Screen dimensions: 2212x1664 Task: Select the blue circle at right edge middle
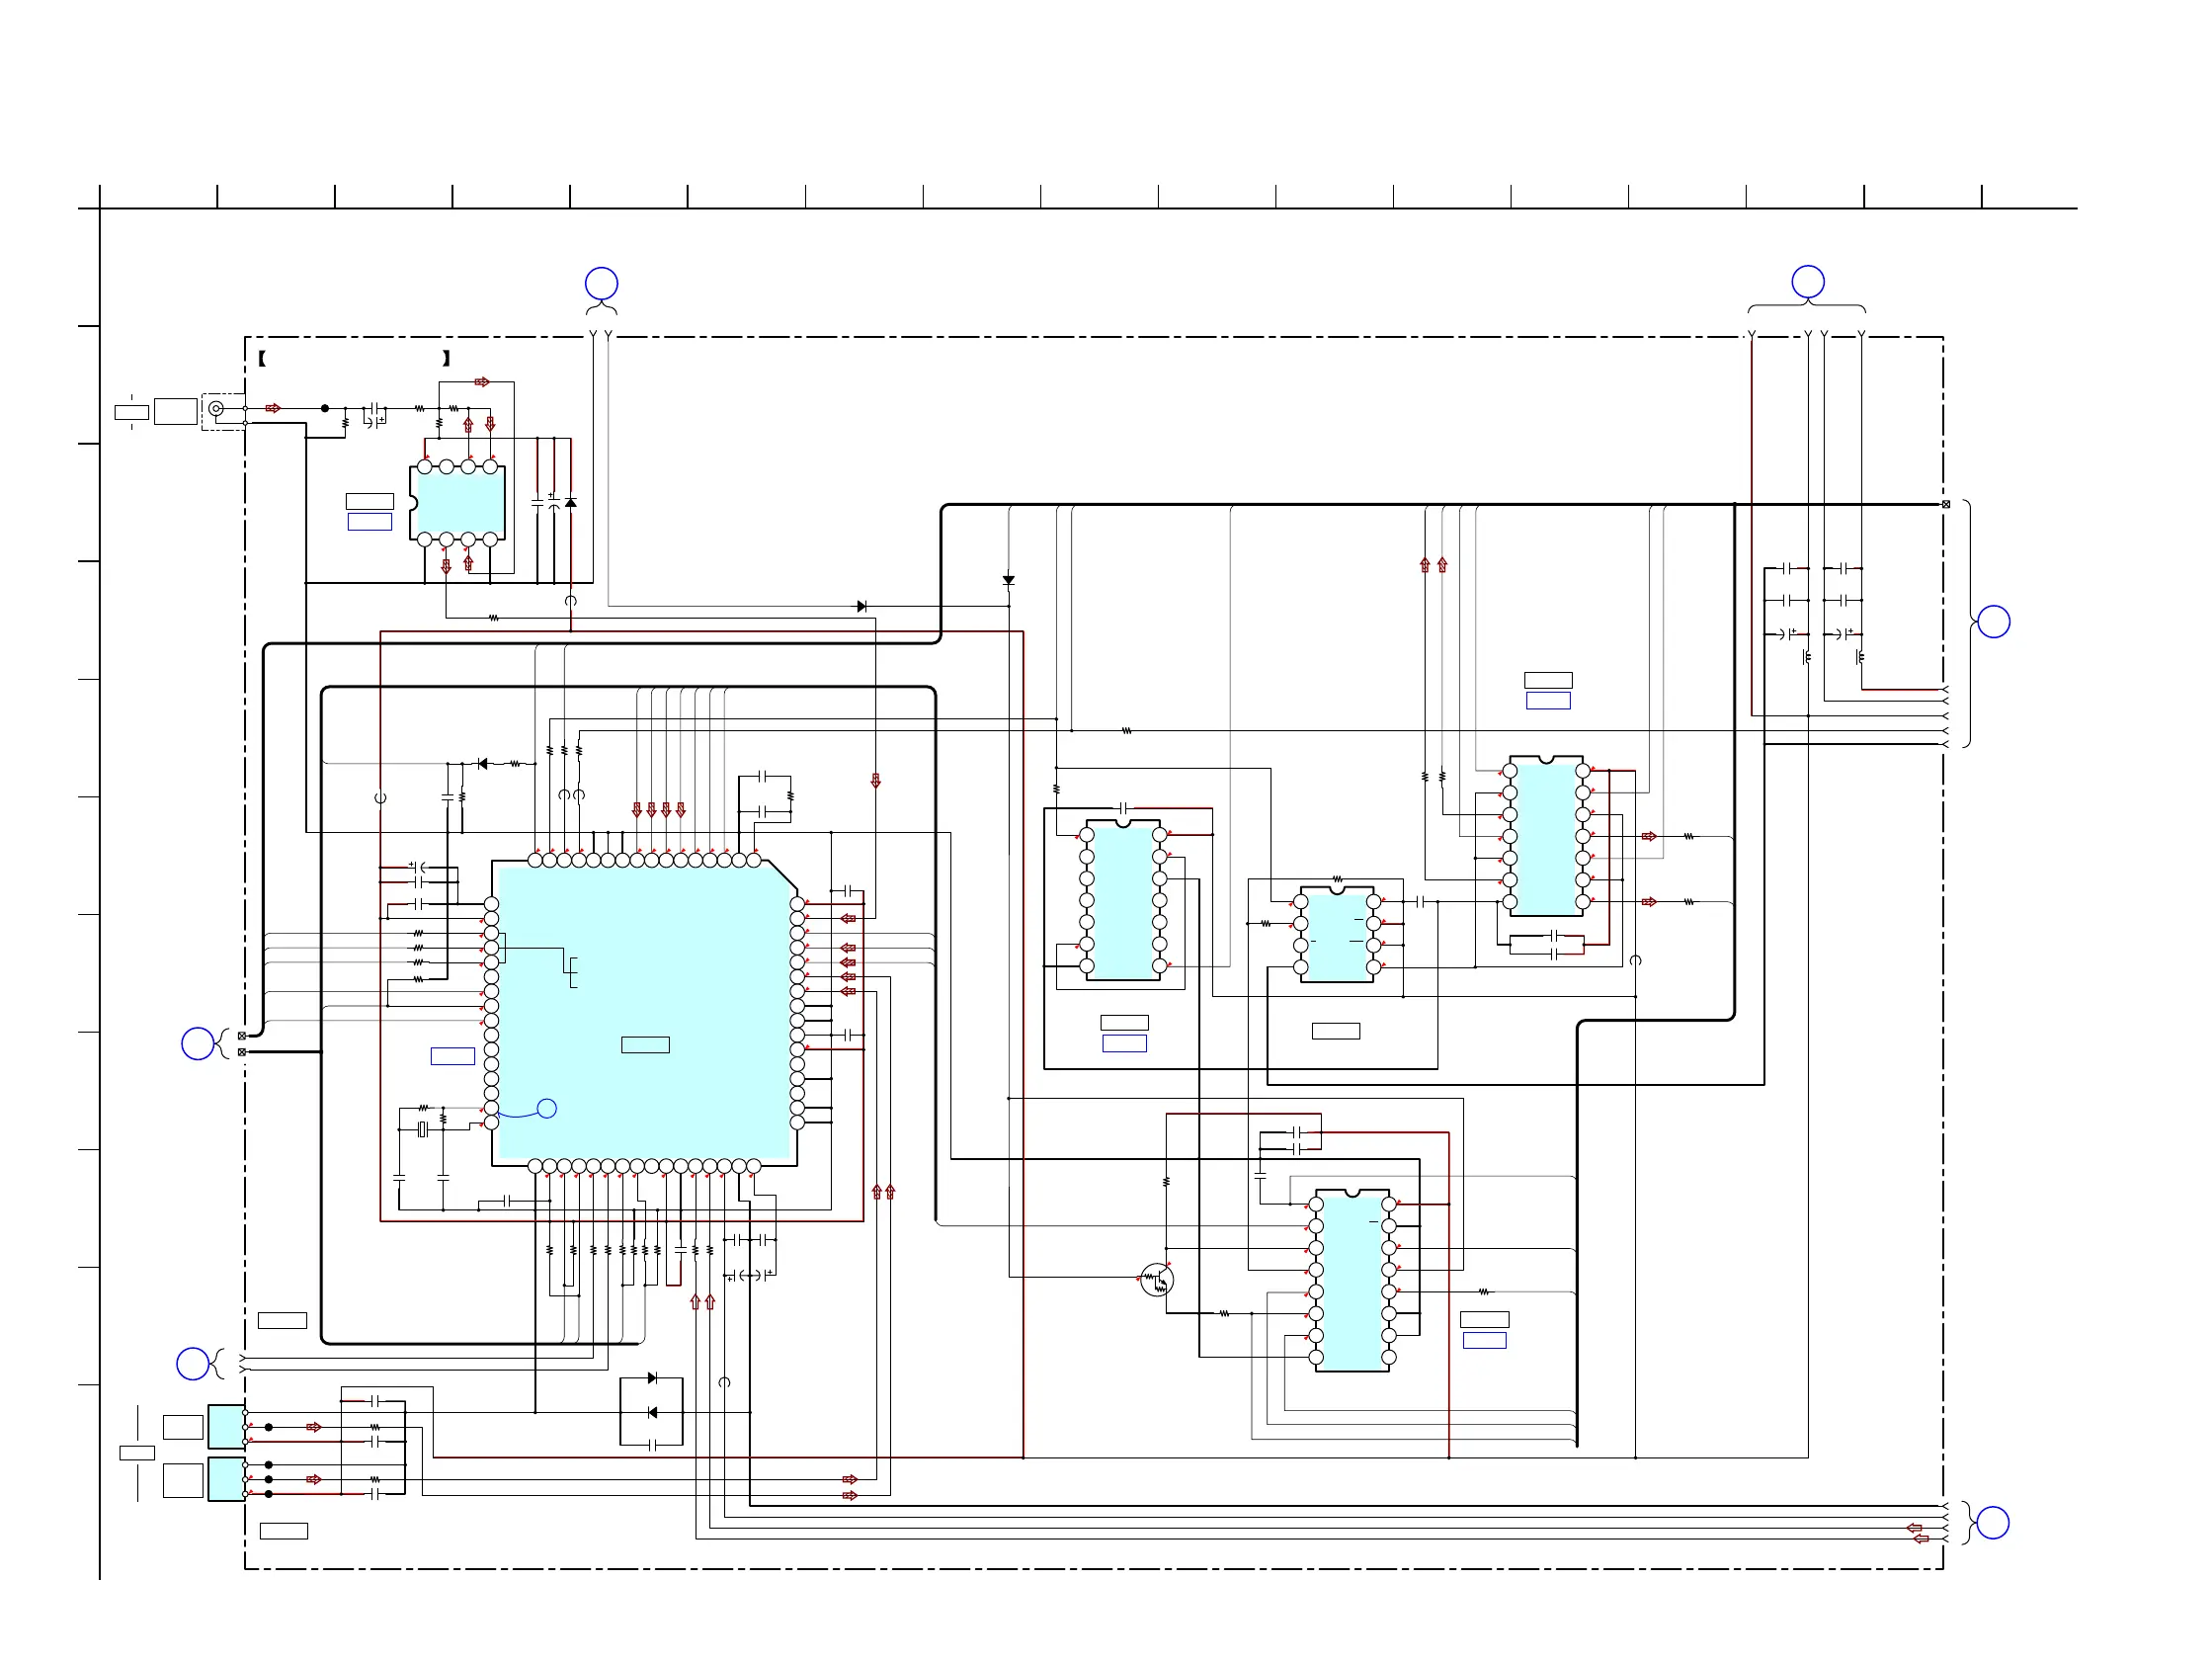click(1993, 622)
